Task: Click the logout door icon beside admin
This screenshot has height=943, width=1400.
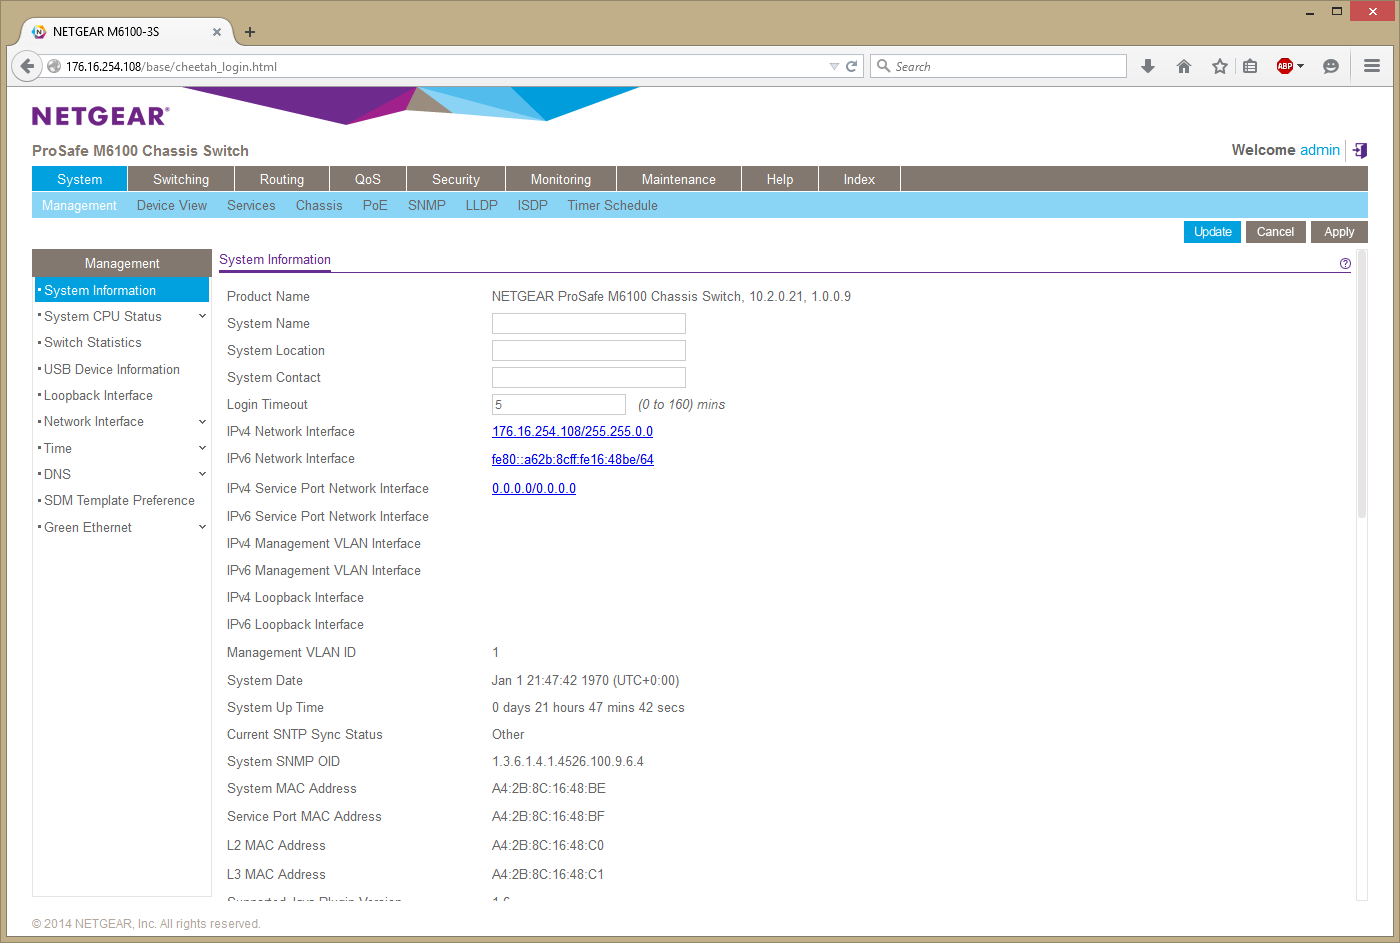Action: coord(1360,150)
